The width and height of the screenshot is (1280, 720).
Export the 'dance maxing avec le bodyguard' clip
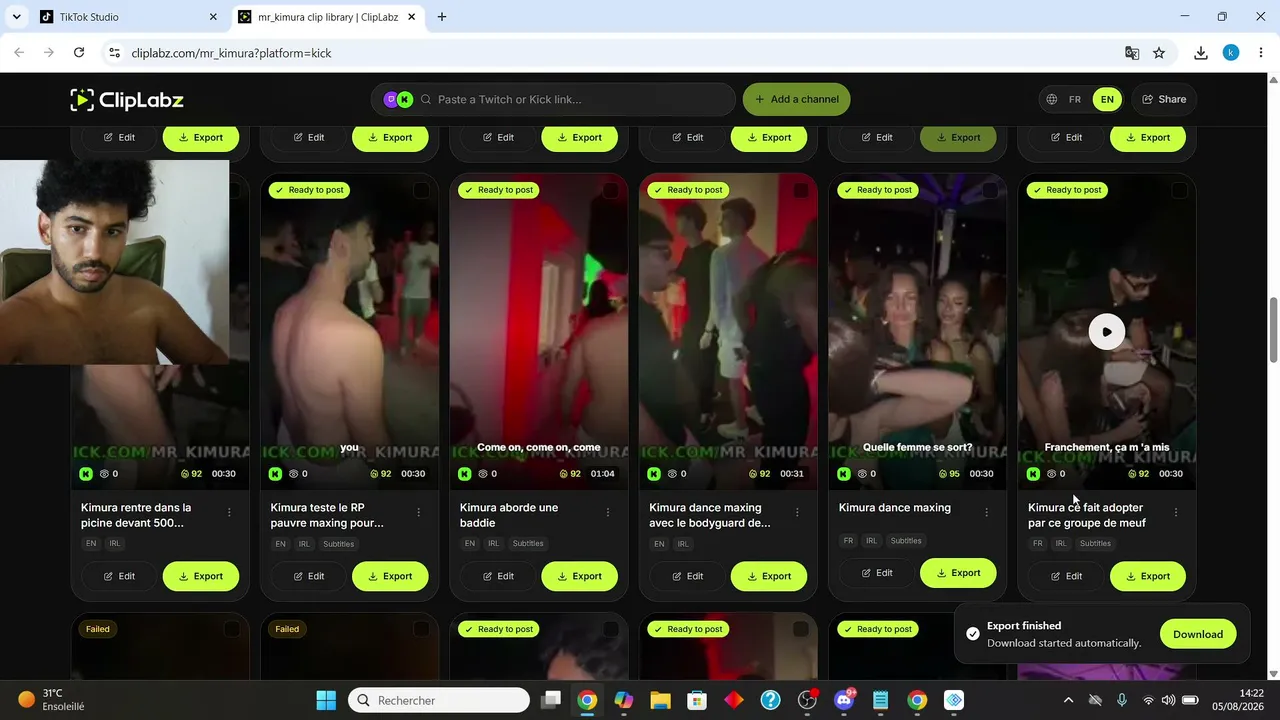click(x=769, y=576)
